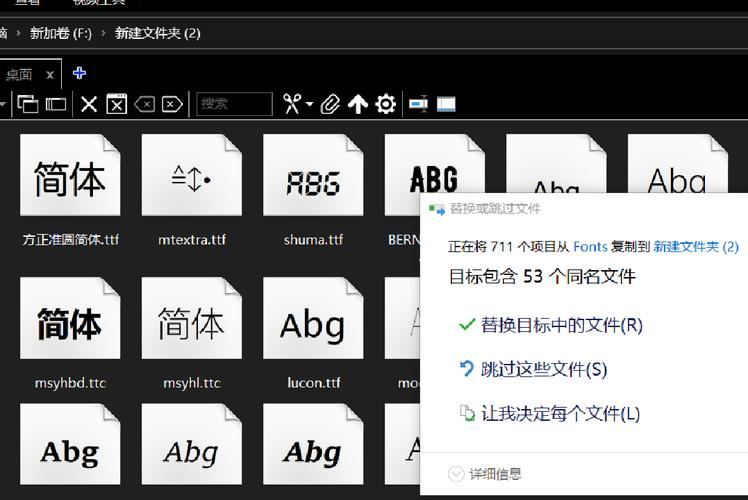Click the close-left-tabs tag icon
The width and height of the screenshot is (748, 500).
tap(145, 104)
